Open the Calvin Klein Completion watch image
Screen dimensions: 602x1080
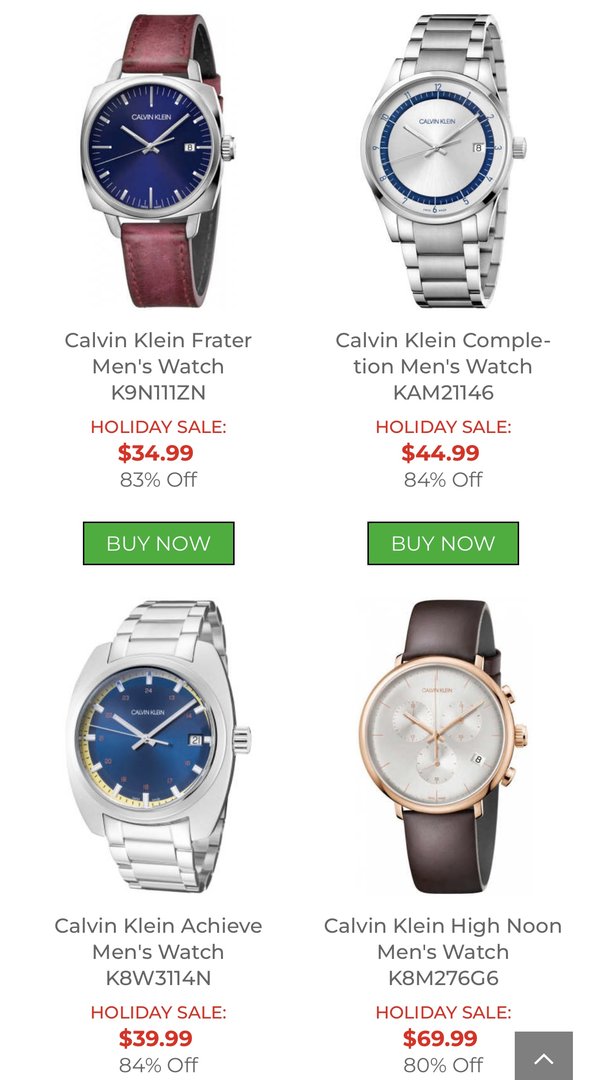[443, 161]
